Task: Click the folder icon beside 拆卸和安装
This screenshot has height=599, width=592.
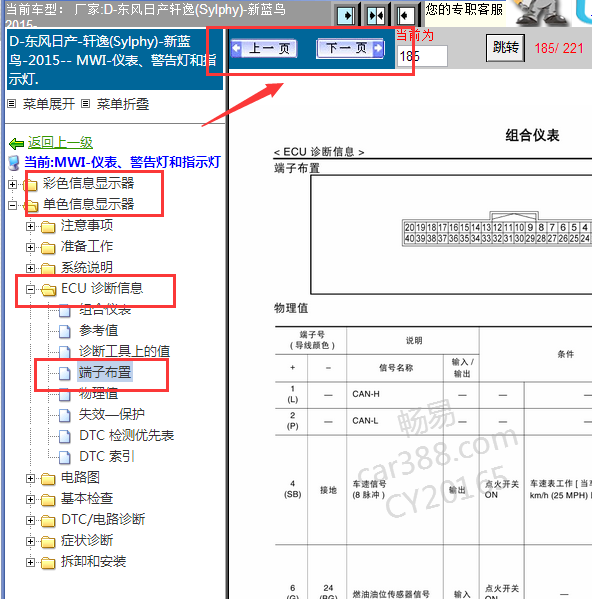Action: 48,563
